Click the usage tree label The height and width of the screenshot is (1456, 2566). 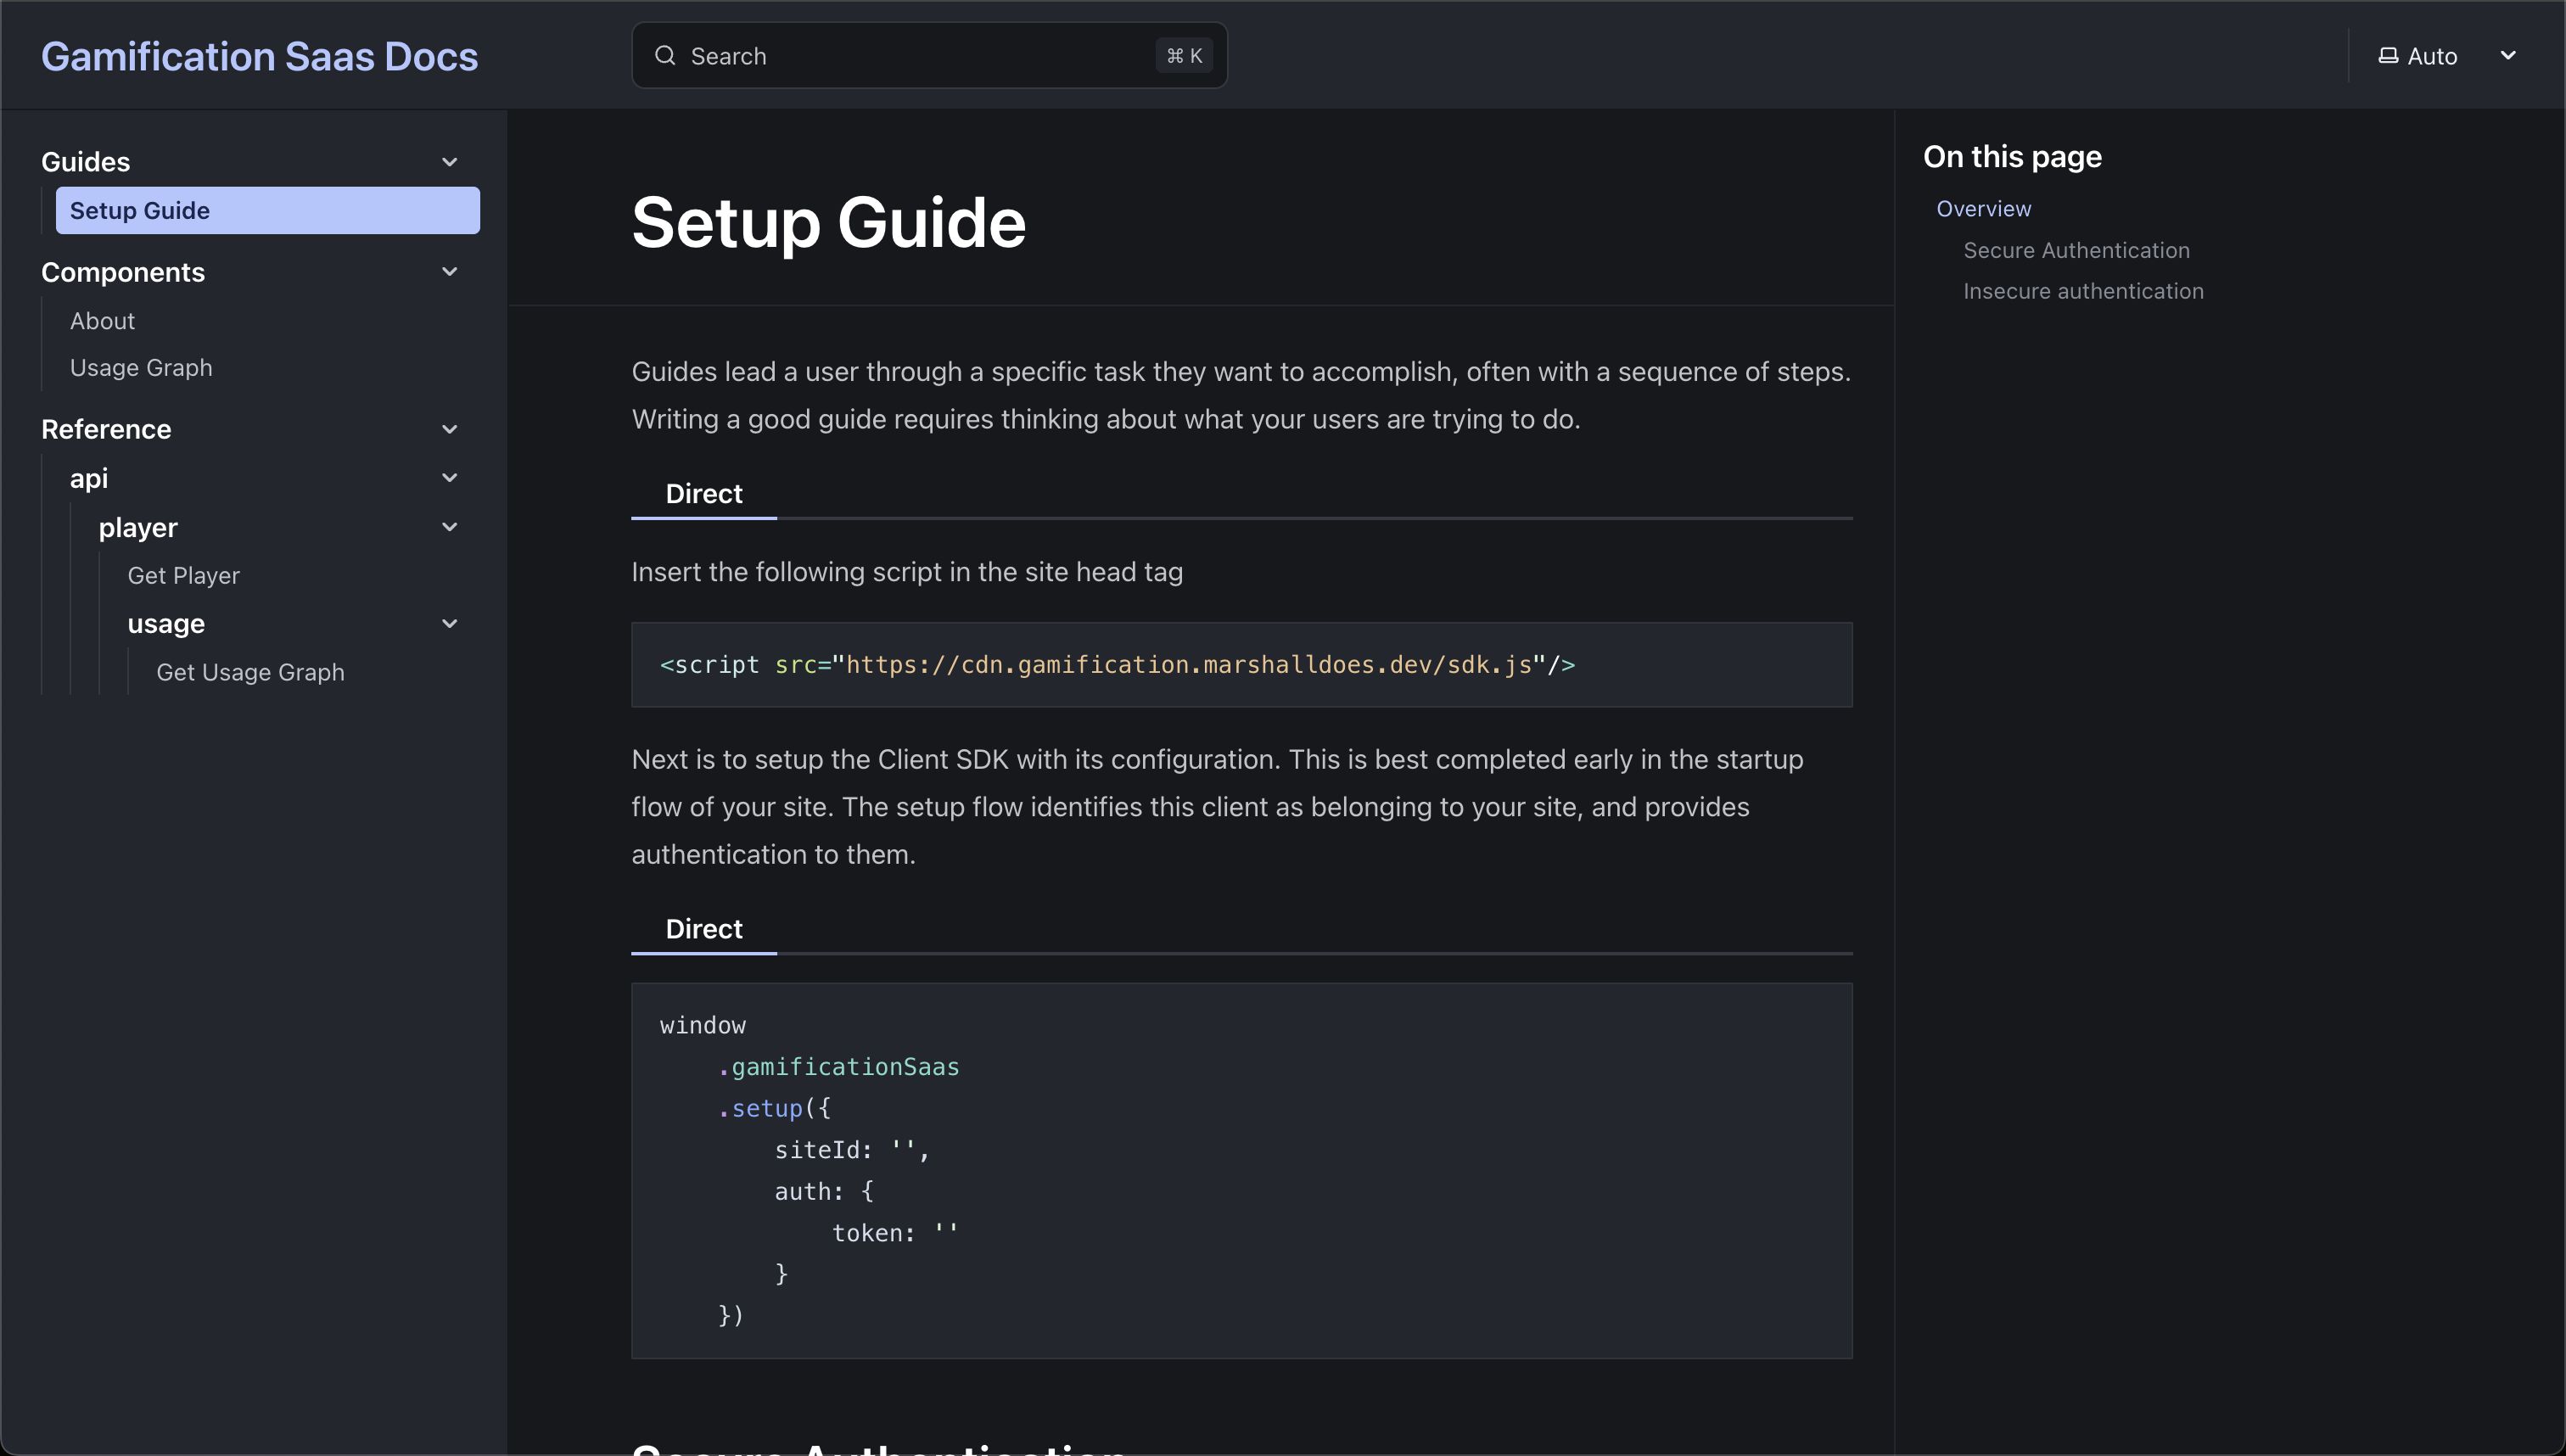click(166, 624)
